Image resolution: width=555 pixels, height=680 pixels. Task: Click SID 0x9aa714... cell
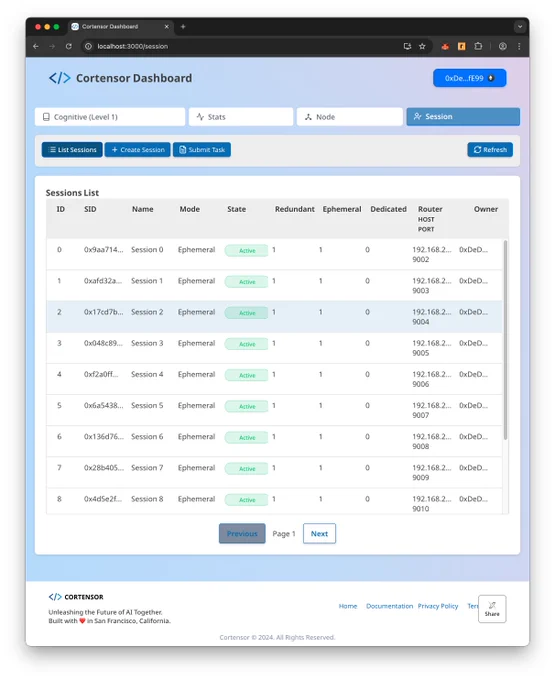pos(104,250)
